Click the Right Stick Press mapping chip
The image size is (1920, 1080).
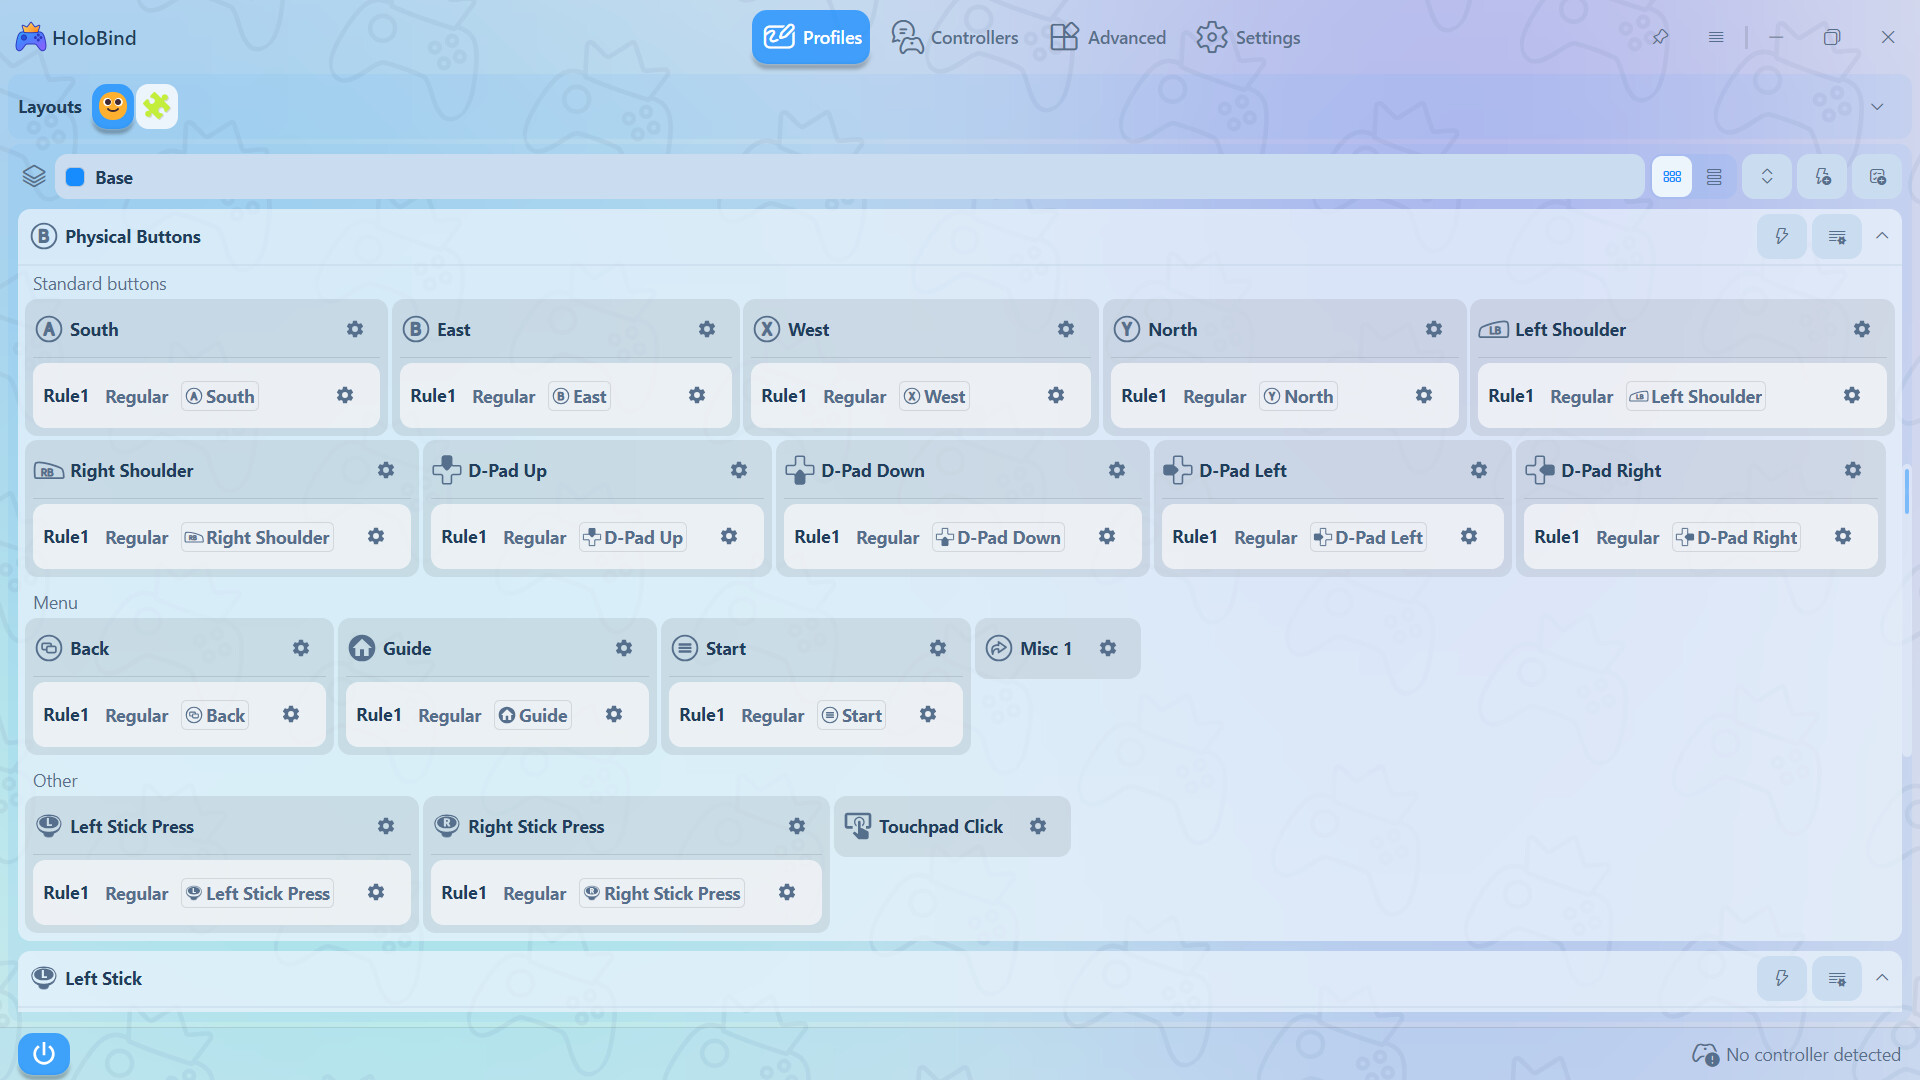coord(662,893)
